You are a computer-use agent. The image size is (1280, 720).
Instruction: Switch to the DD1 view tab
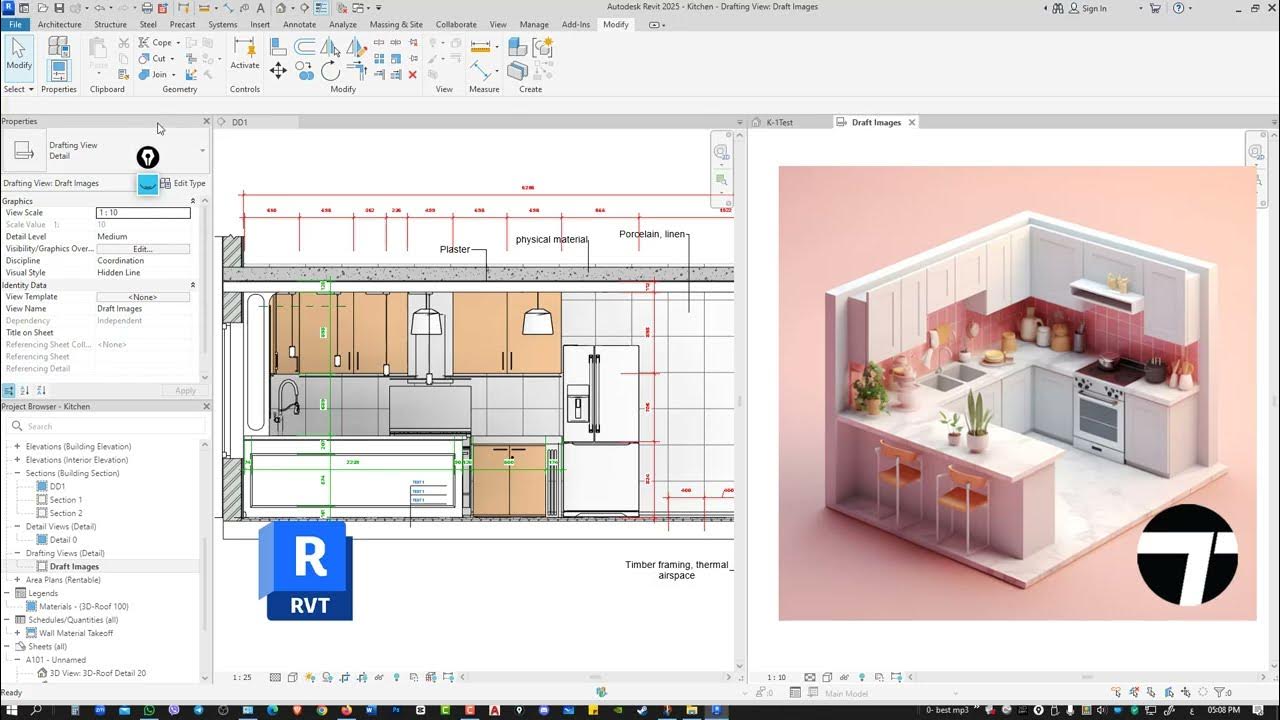tap(239, 122)
